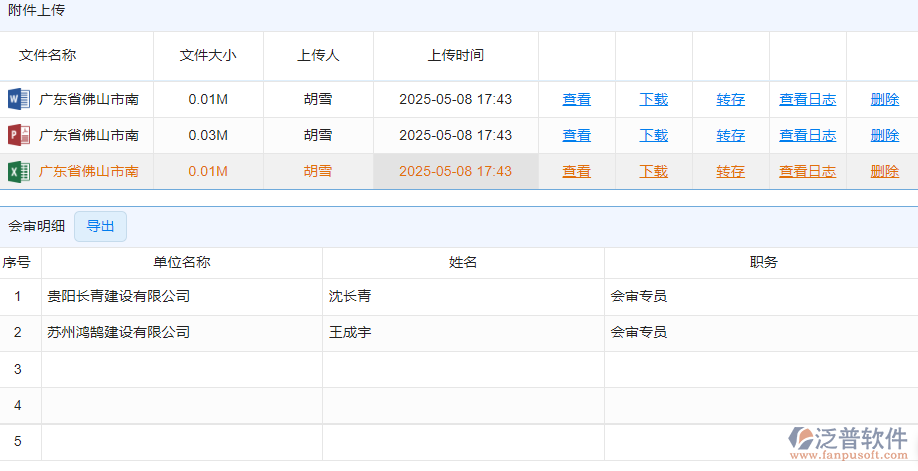Click the PowerPoint file icon
This screenshot has height=471, width=918.
pyautogui.click(x=19, y=135)
